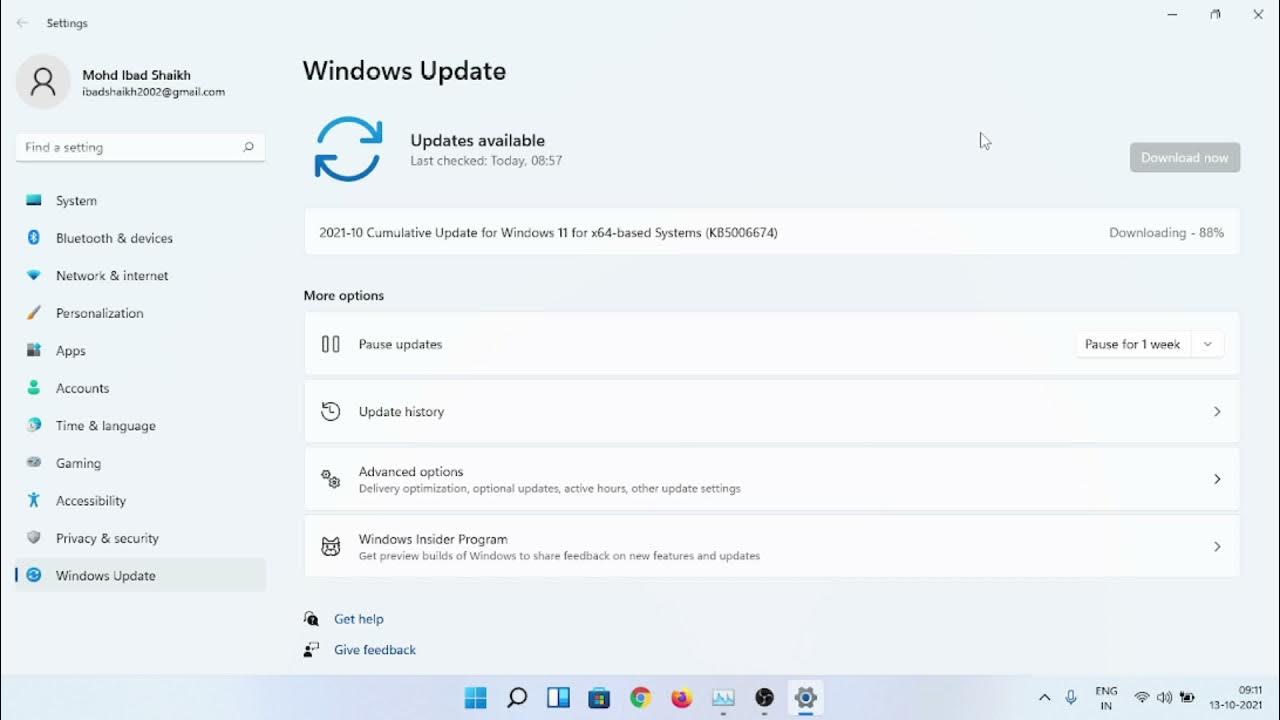Click the Get help icon

pyautogui.click(x=312, y=619)
